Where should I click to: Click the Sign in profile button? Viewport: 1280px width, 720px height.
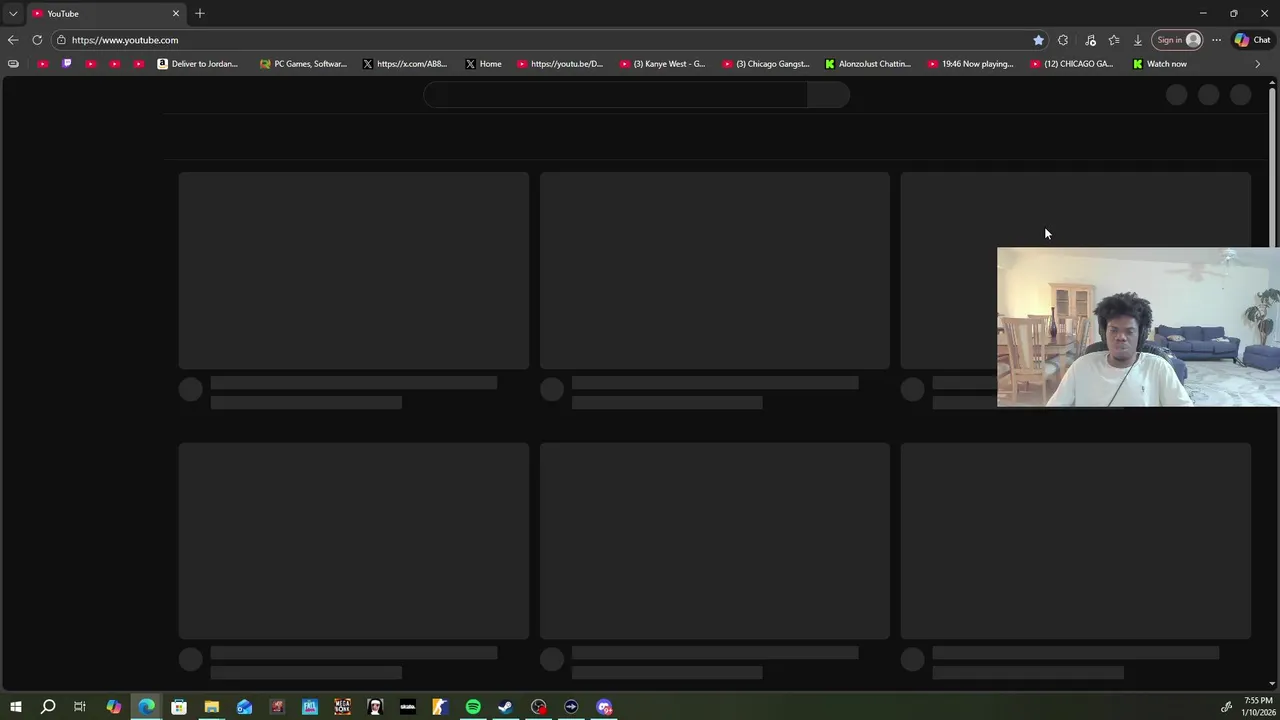click(1177, 40)
